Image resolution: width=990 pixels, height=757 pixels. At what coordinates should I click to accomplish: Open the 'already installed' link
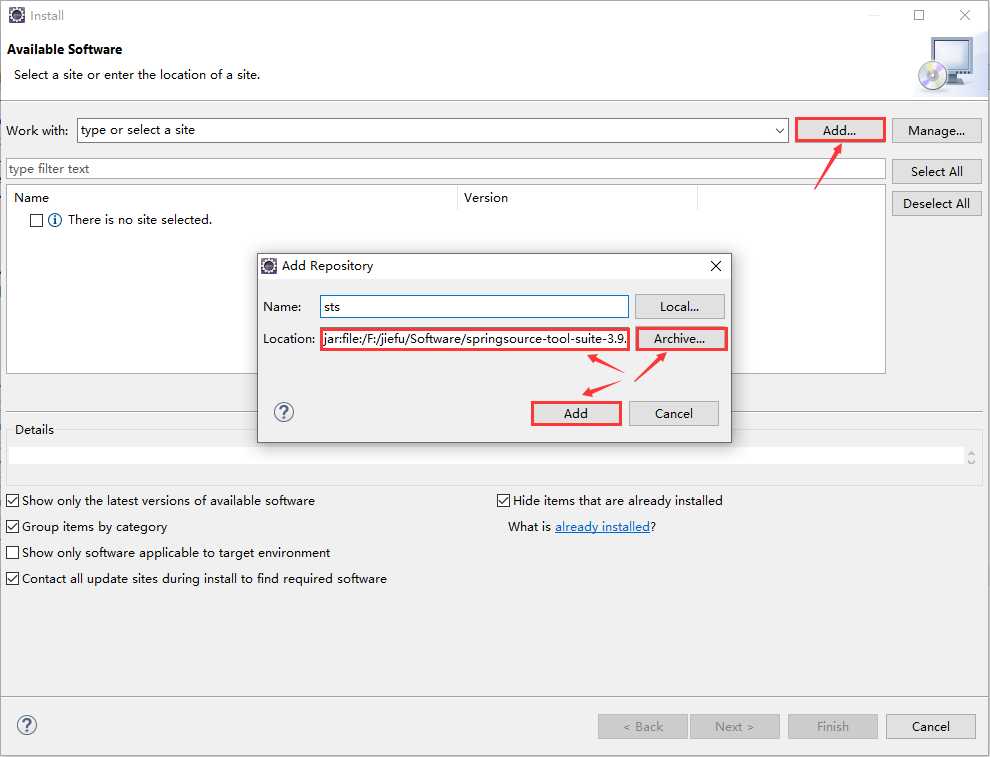pyautogui.click(x=602, y=527)
